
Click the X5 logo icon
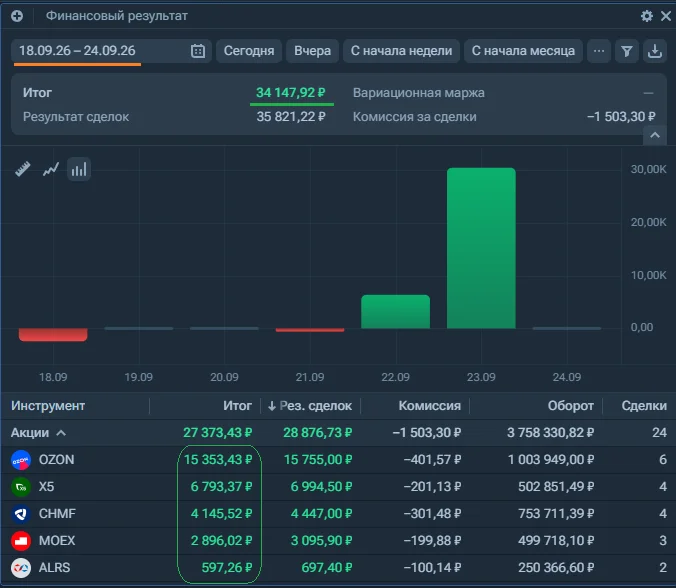coord(21,487)
